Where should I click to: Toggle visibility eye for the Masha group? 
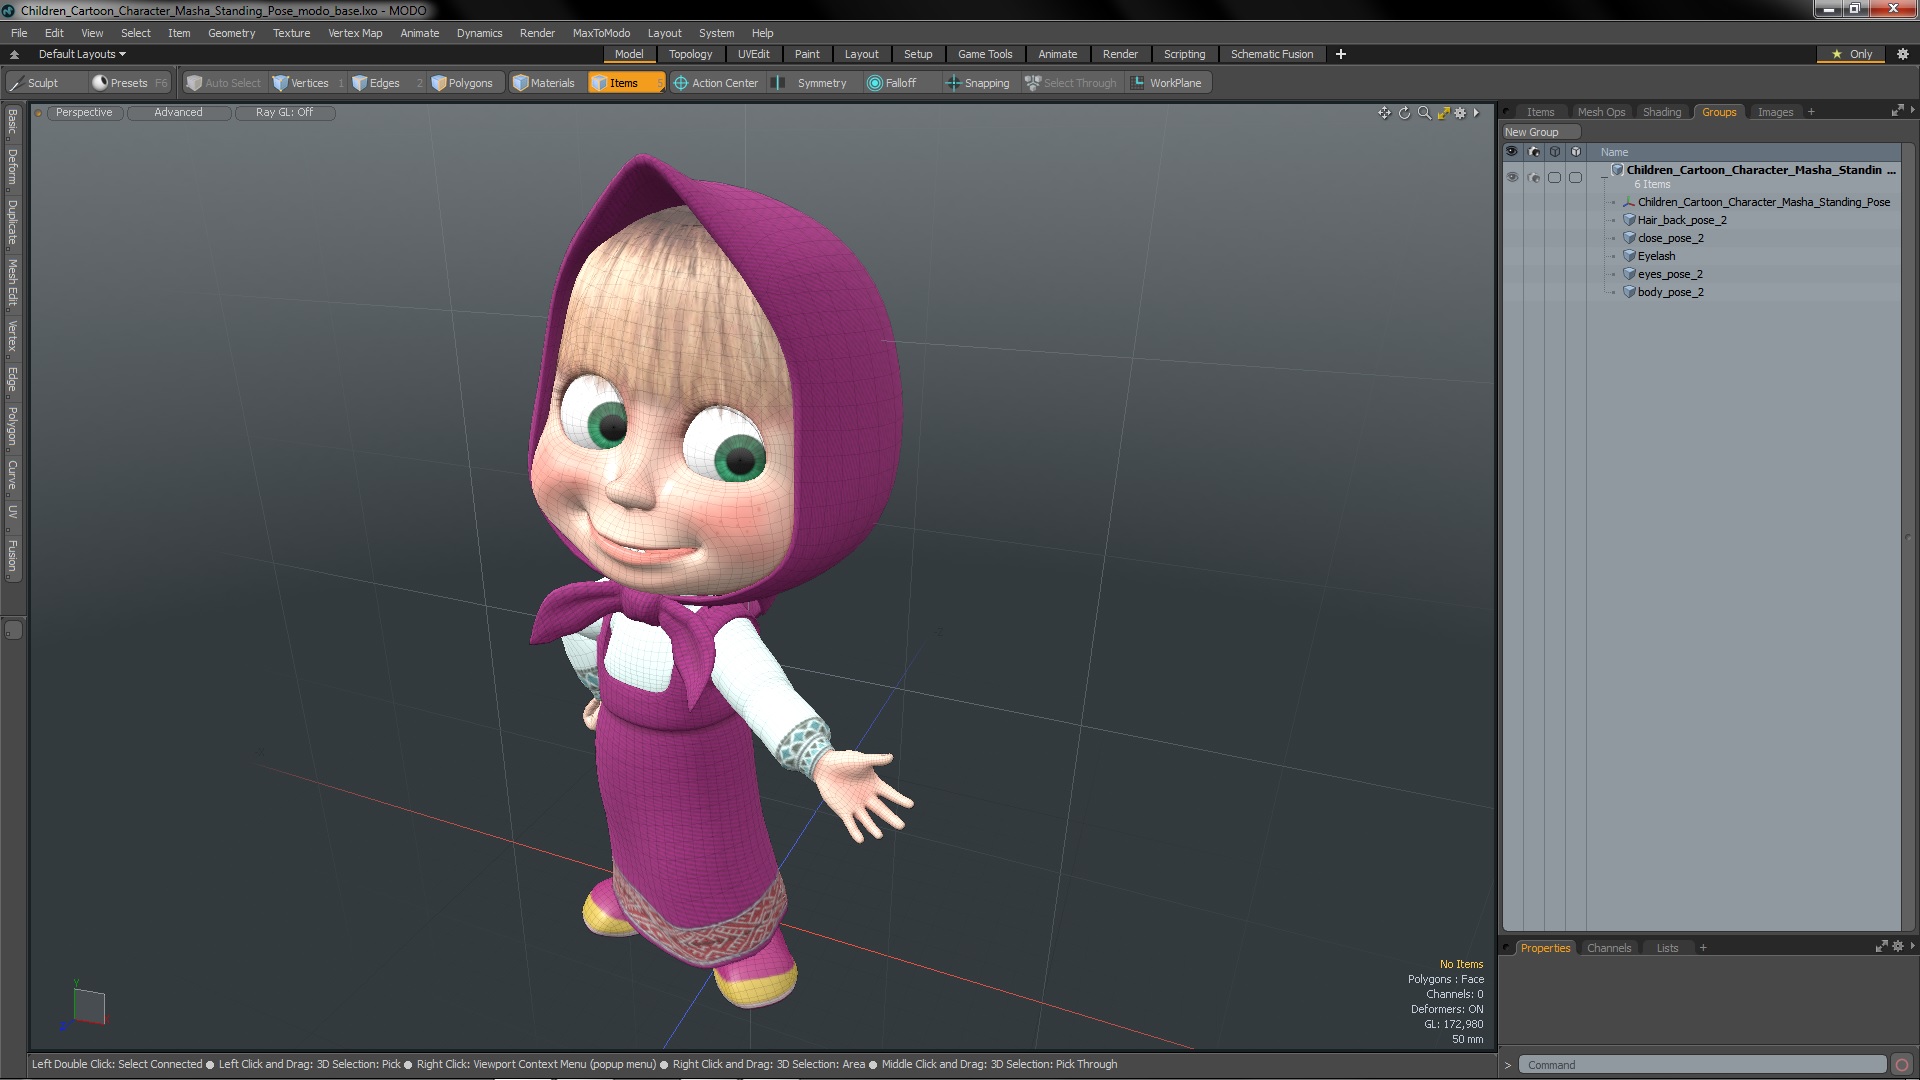coord(1512,177)
